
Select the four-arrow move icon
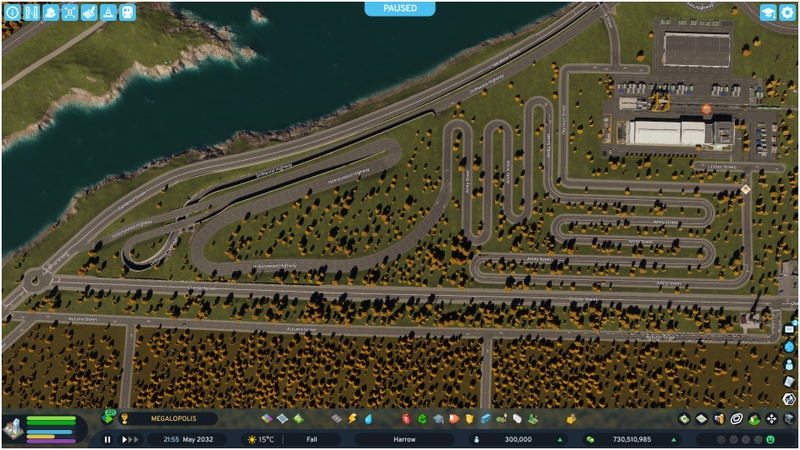(771, 419)
